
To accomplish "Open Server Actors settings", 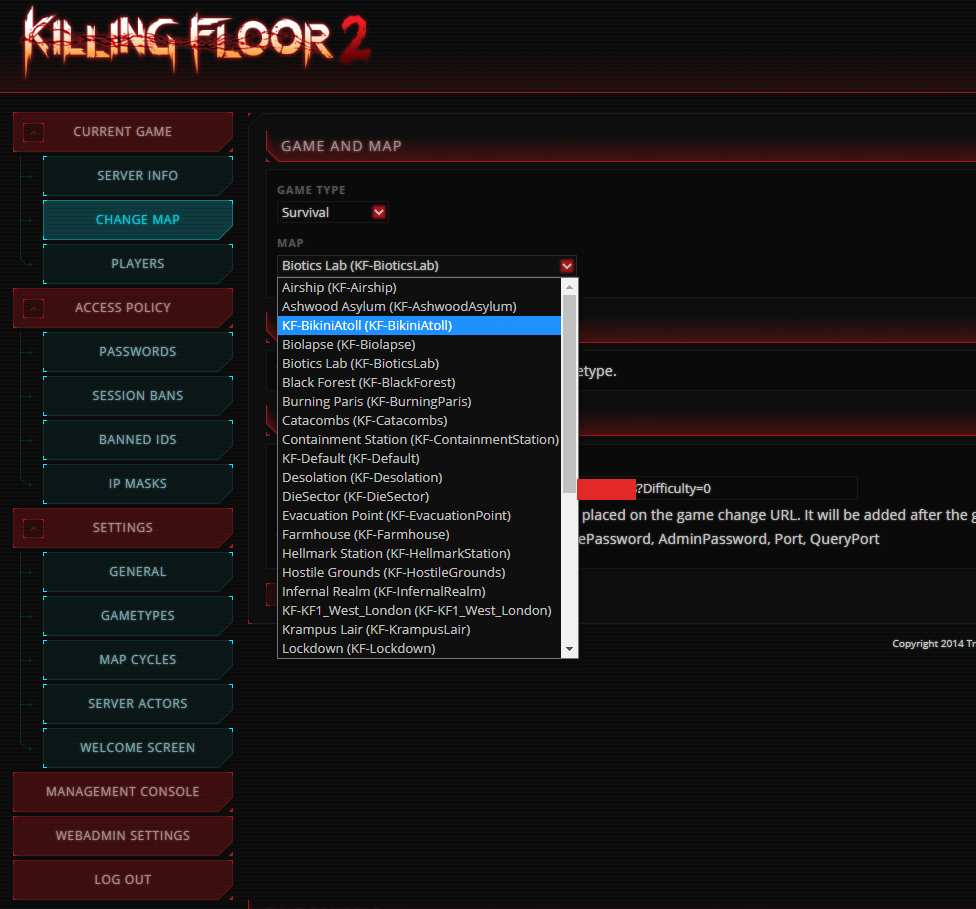I will (138, 704).
